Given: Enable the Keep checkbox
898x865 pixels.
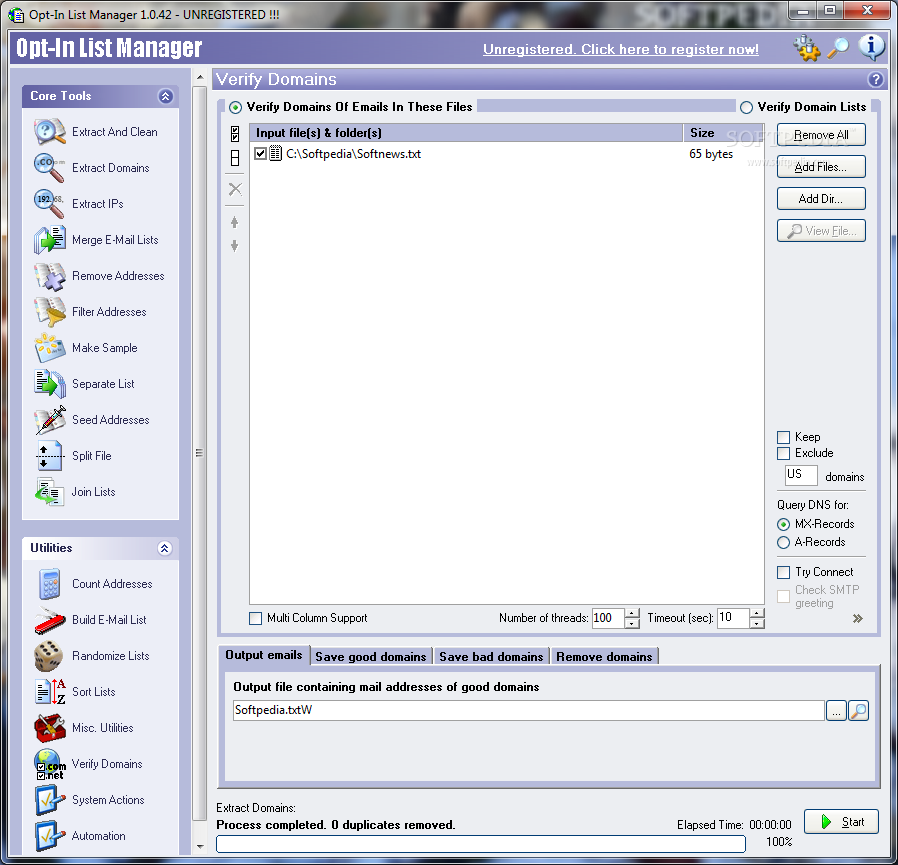Looking at the screenshot, I should click(783, 437).
